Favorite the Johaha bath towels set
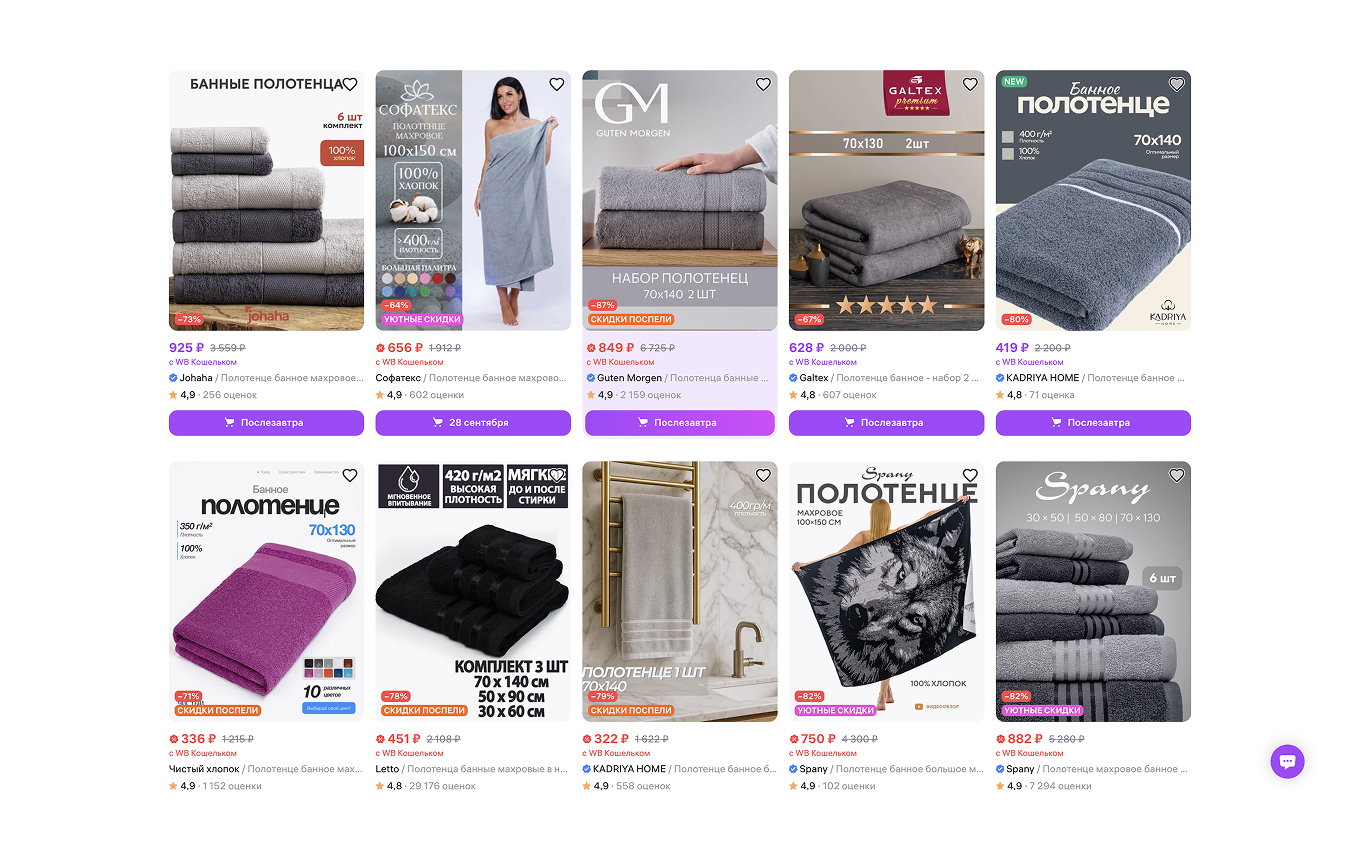1360x856 pixels. tap(350, 84)
